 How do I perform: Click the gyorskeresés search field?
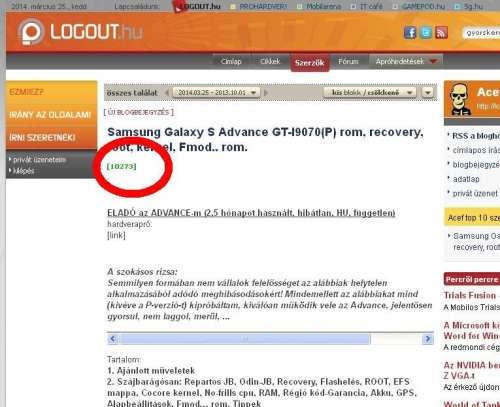click(x=481, y=33)
